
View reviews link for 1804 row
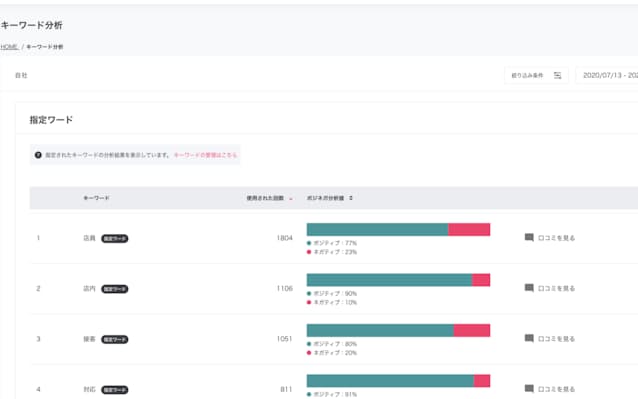[556, 238]
